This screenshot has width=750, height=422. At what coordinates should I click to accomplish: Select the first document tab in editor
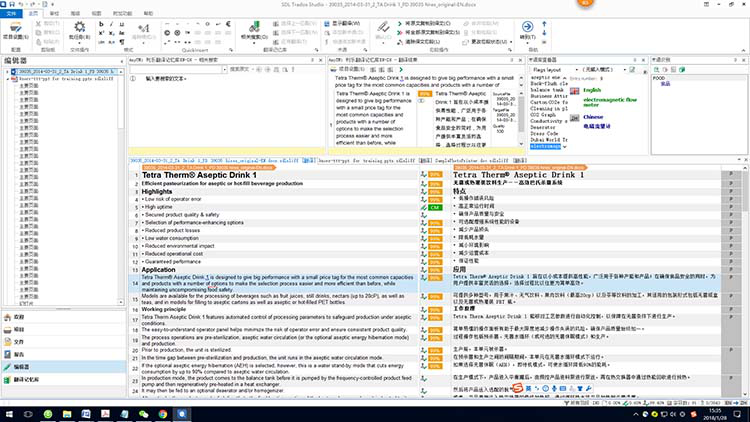pyautogui.click(x=222, y=161)
